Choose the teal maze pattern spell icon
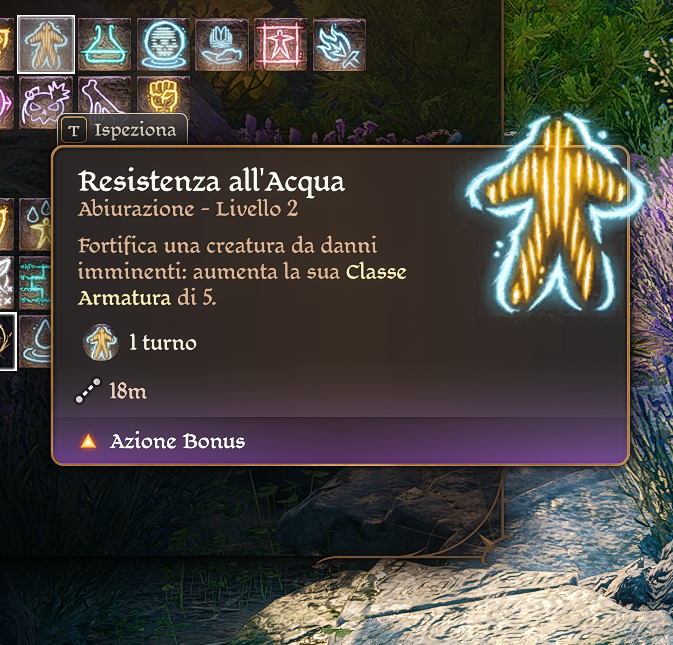Image resolution: width=673 pixels, height=645 pixels. [x=35, y=283]
